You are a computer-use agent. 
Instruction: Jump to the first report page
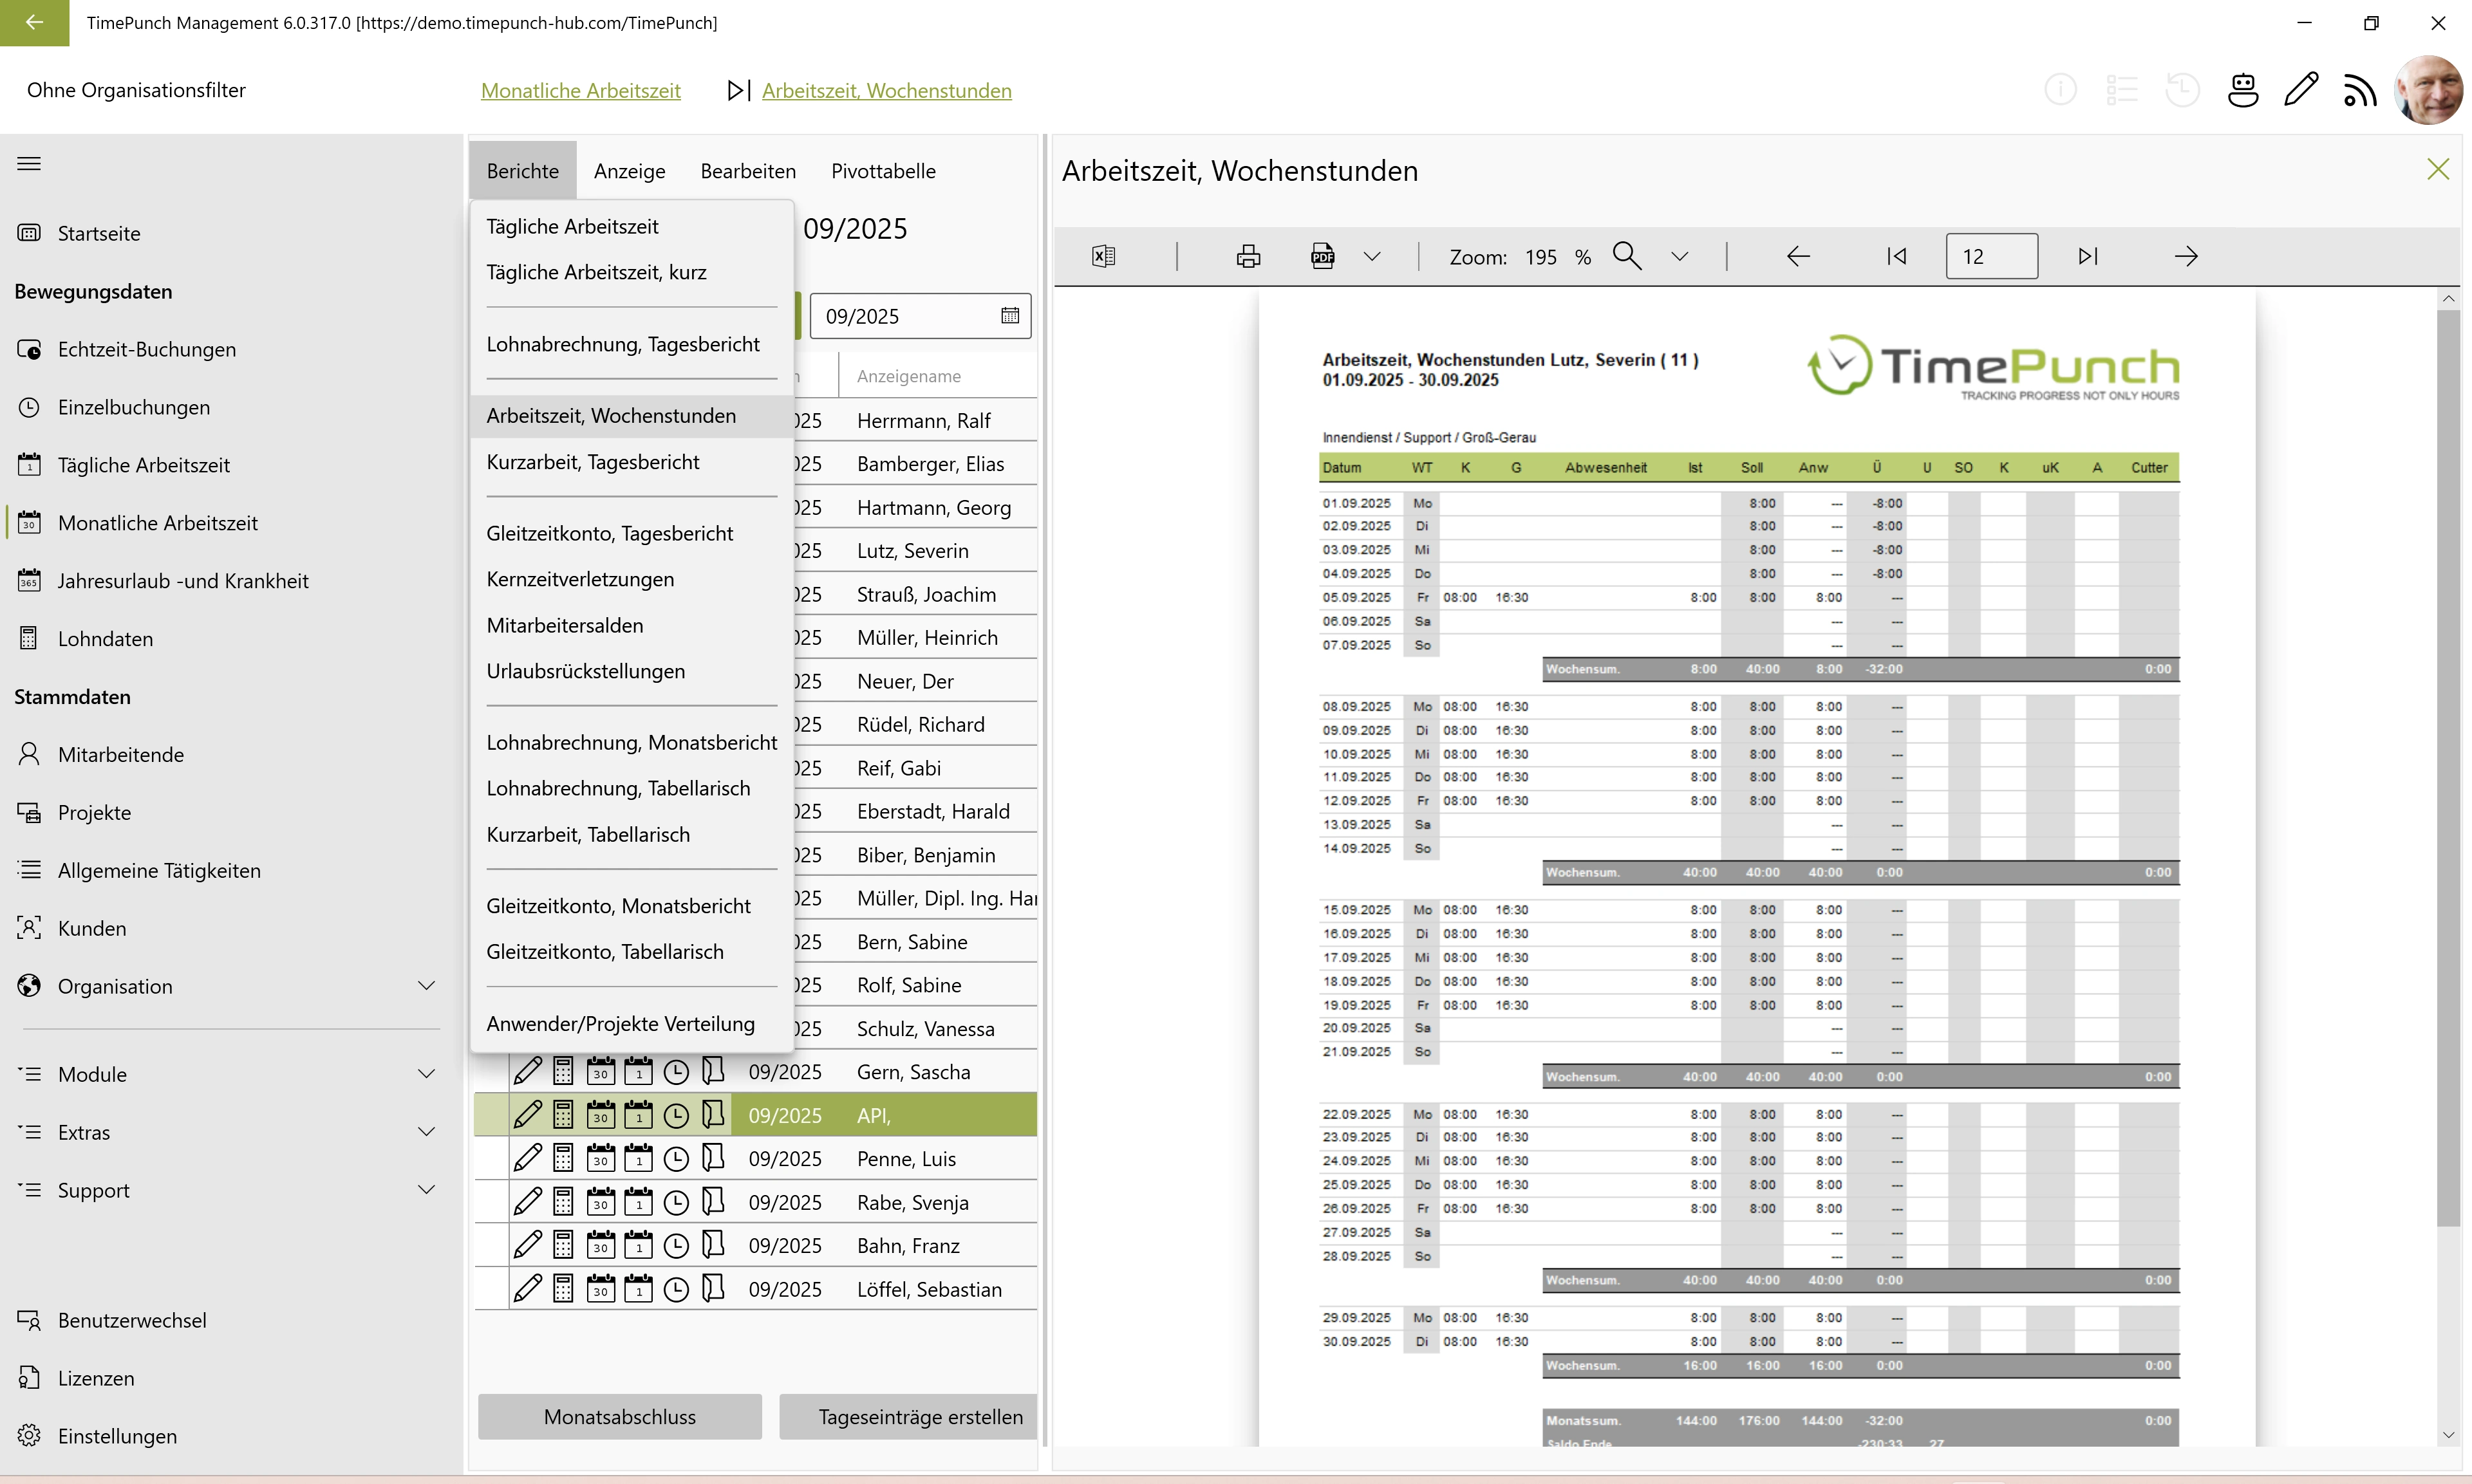pos(1896,256)
